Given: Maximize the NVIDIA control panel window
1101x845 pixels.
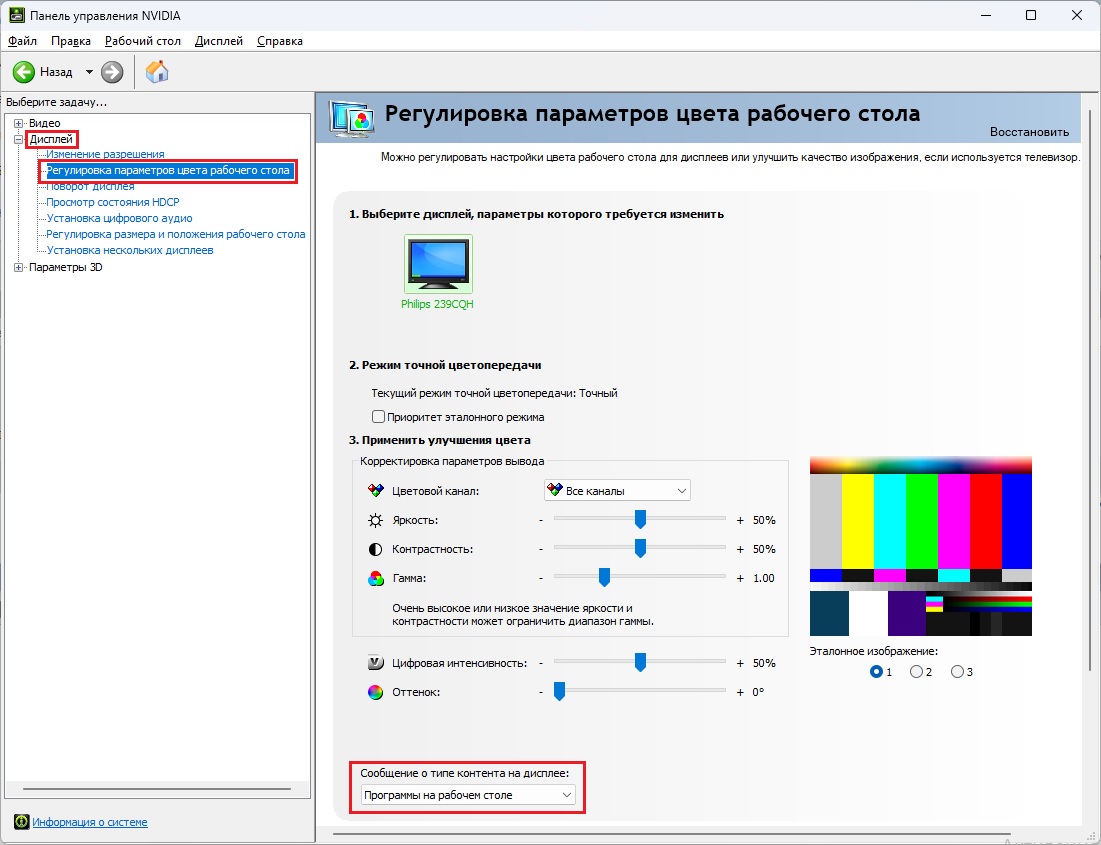Looking at the screenshot, I should pyautogui.click(x=1031, y=15).
